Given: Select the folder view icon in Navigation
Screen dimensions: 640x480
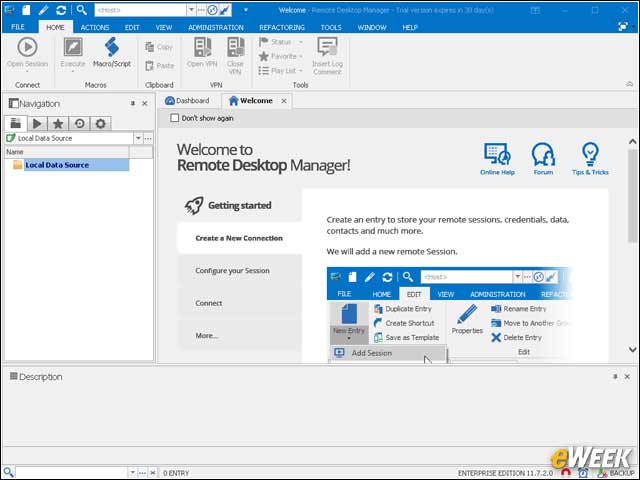Looking at the screenshot, I should click(x=16, y=123).
